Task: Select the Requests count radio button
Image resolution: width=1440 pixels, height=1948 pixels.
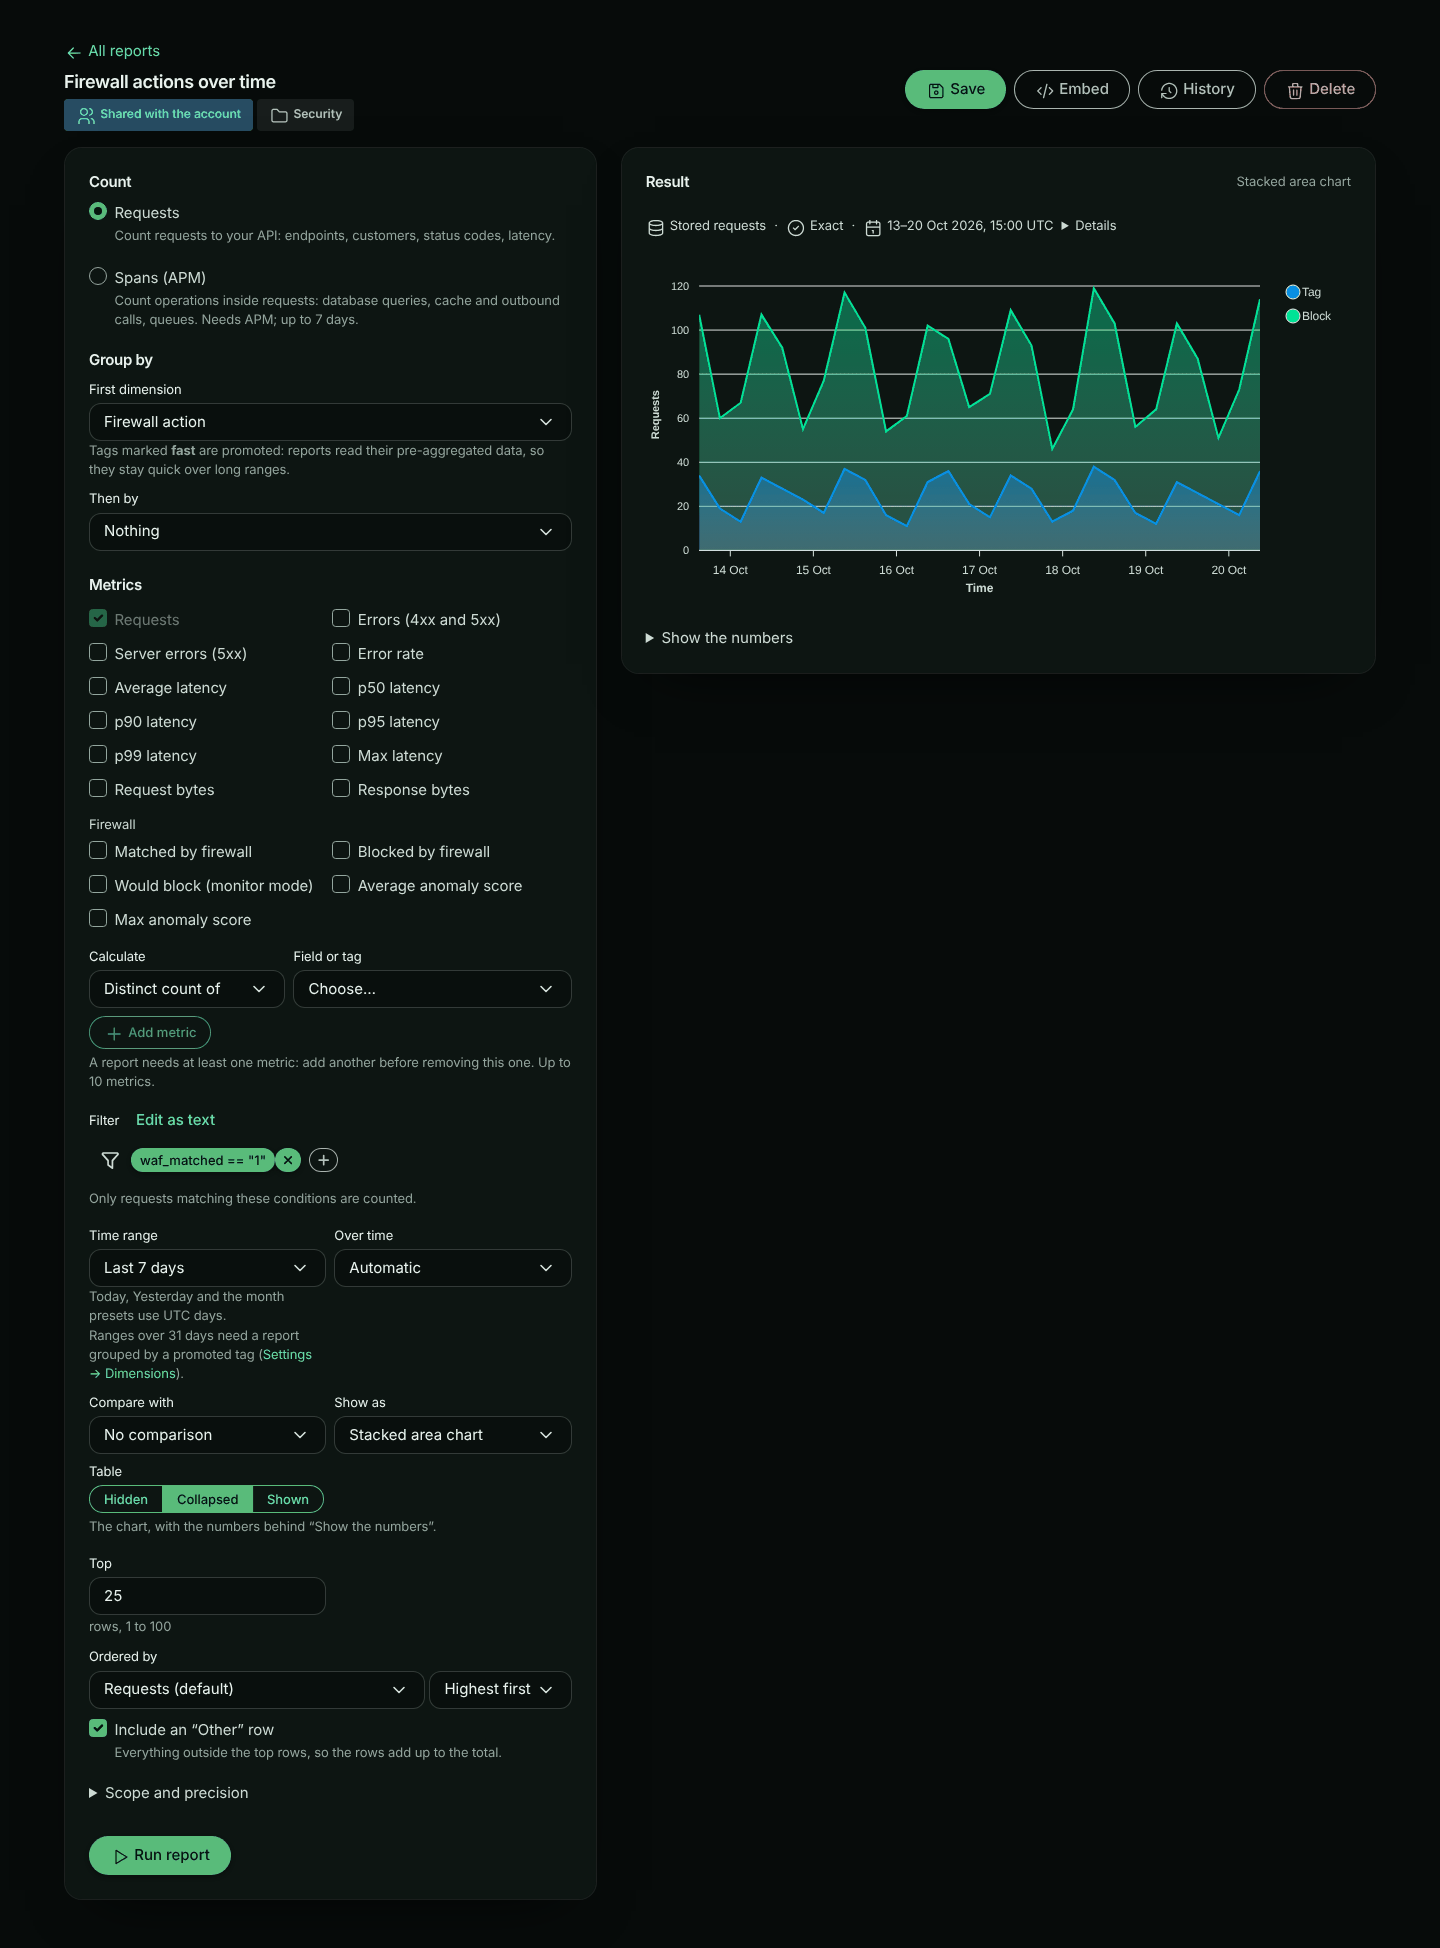Action: tap(98, 211)
